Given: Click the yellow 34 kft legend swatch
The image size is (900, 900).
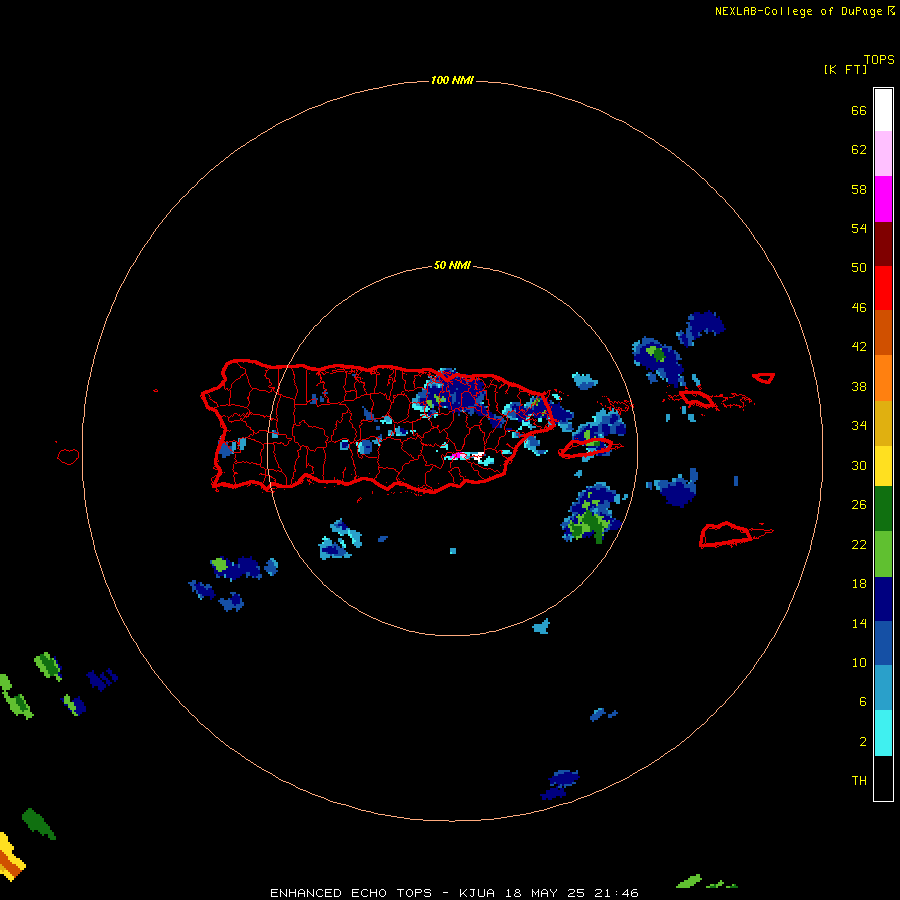Looking at the screenshot, I should (x=883, y=465).
